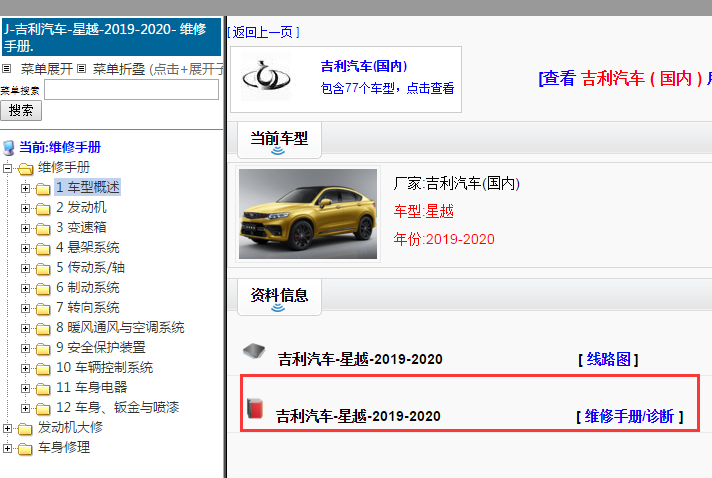Click folder icon for 4 悬架系统

coord(43,248)
